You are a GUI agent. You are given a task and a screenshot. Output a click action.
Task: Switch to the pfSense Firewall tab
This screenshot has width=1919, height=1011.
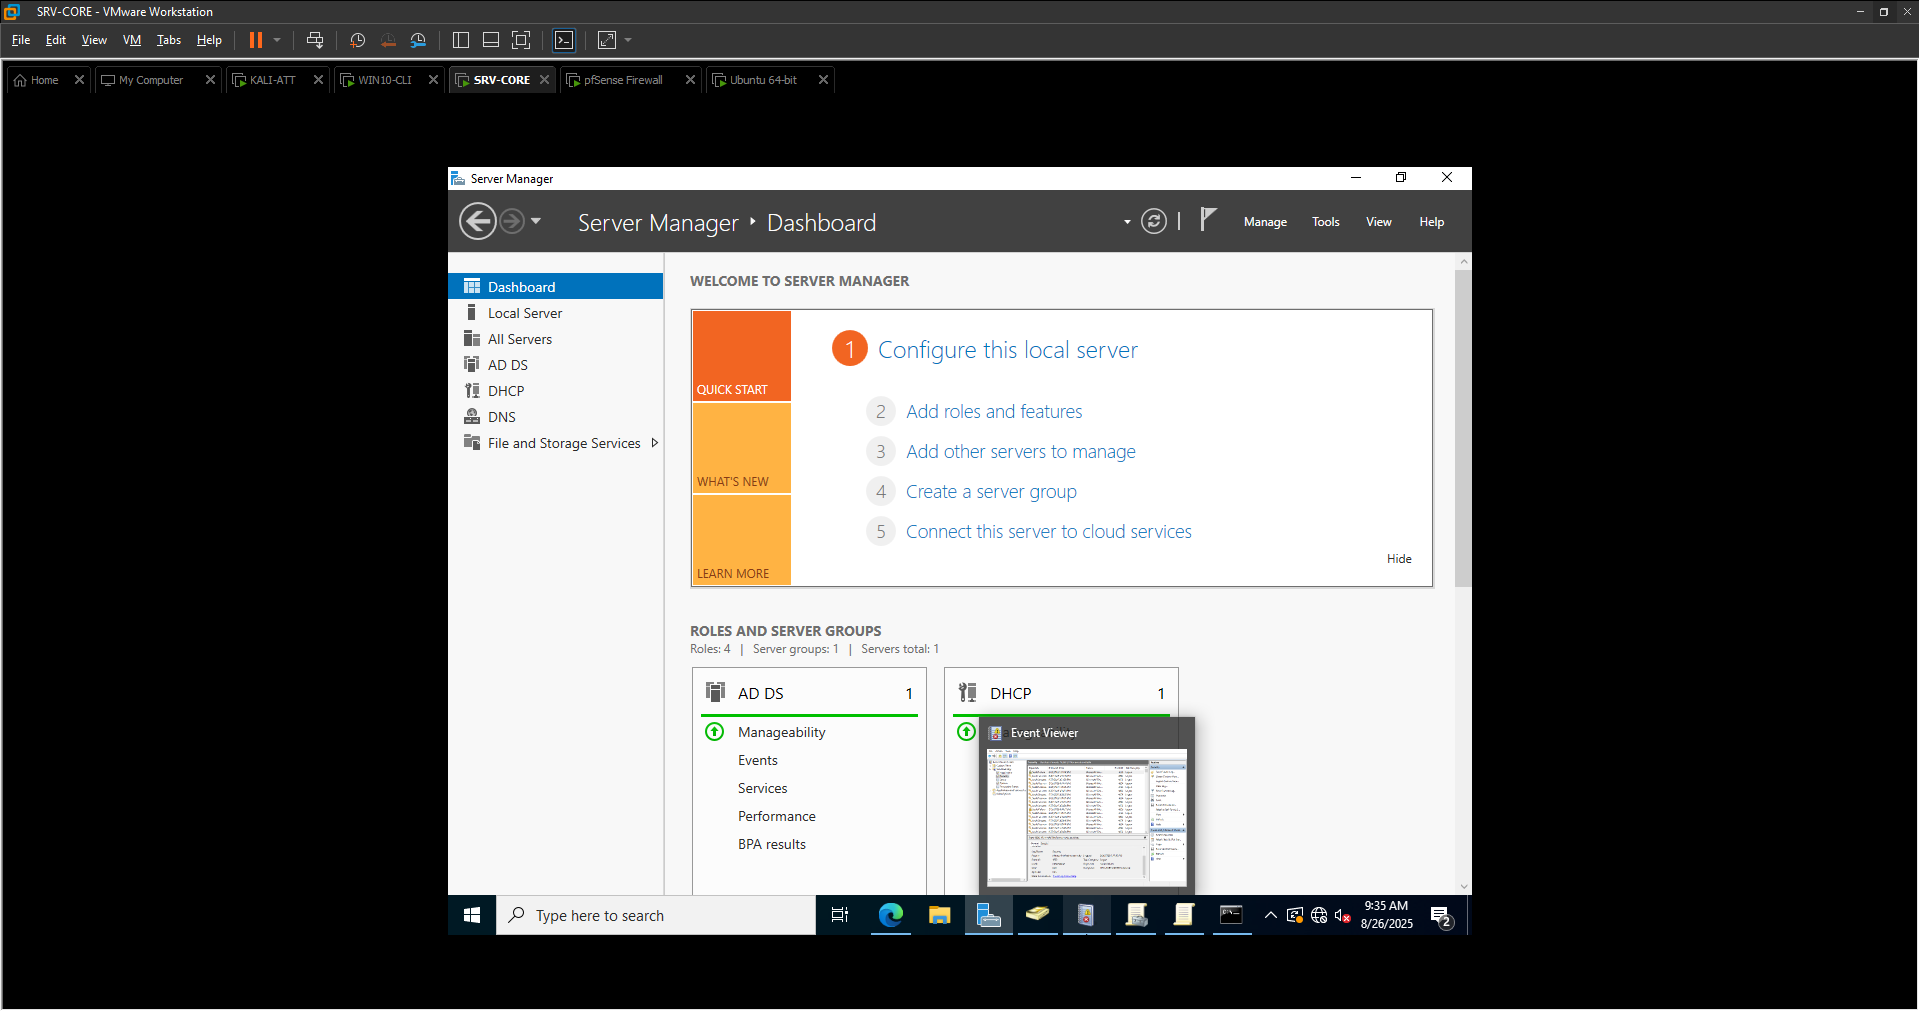(x=622, y=80)
